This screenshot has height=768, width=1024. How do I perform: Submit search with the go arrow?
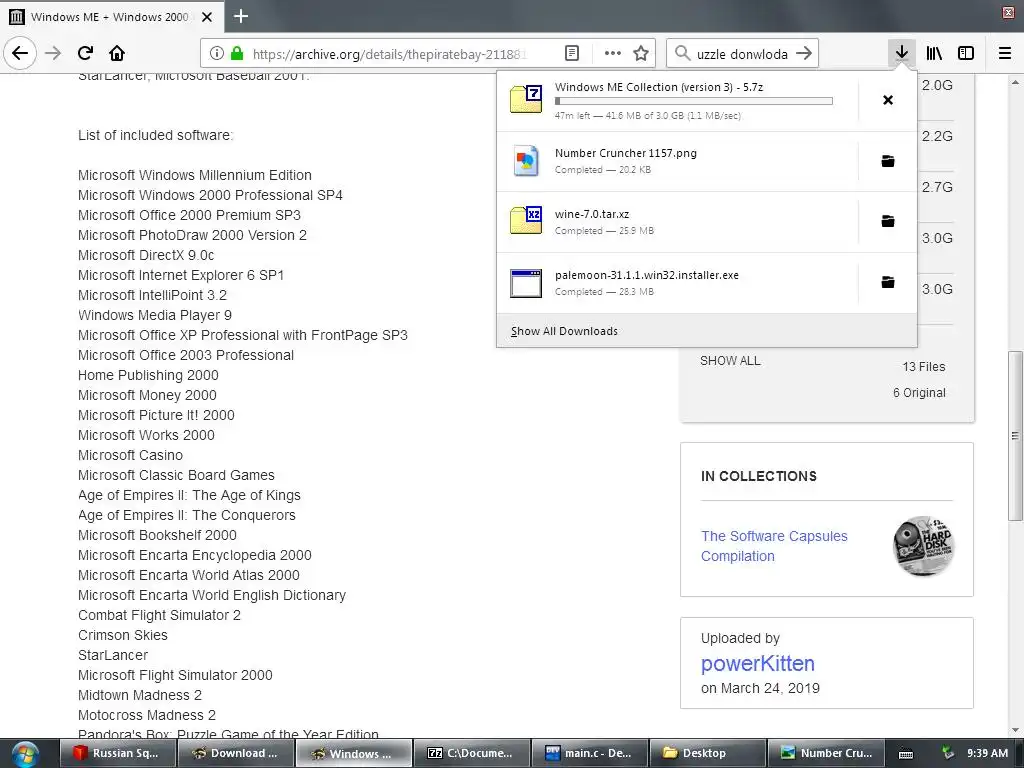805,54
